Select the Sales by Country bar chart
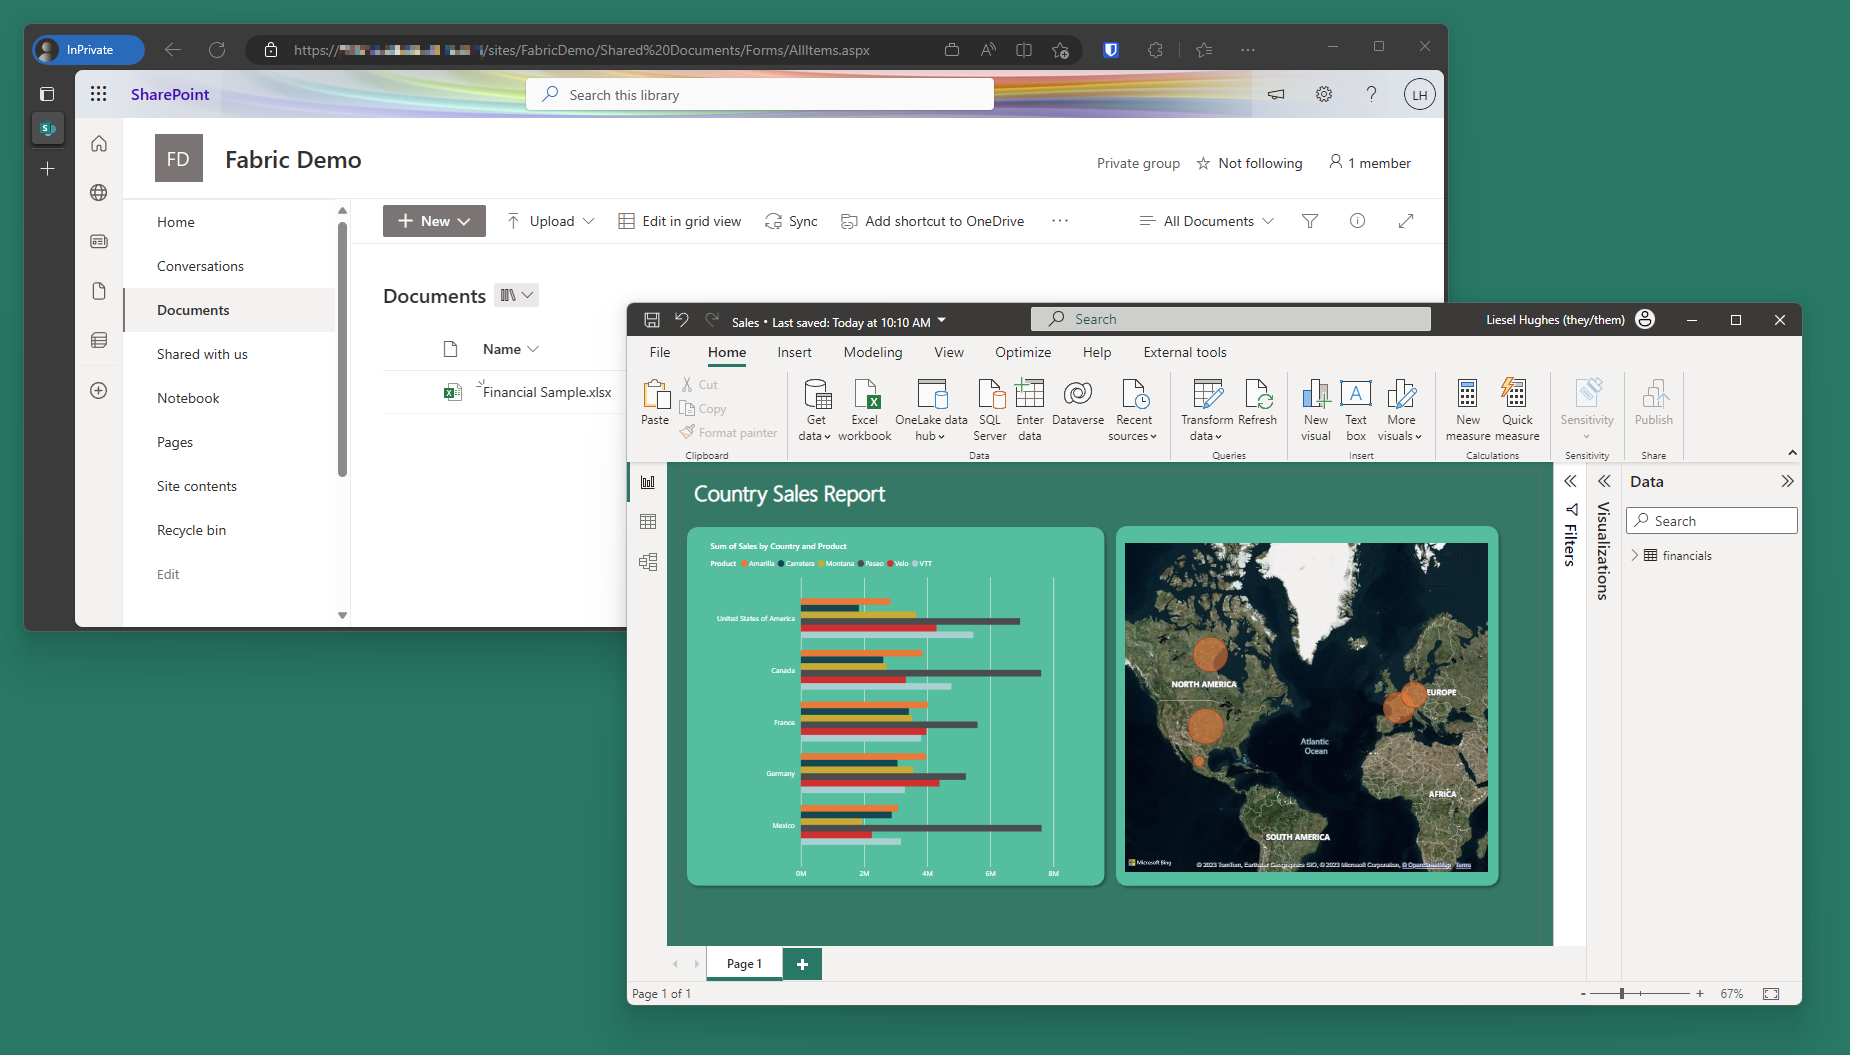The width and height of the screenshot is (1850, 1055). coord(896,706)
